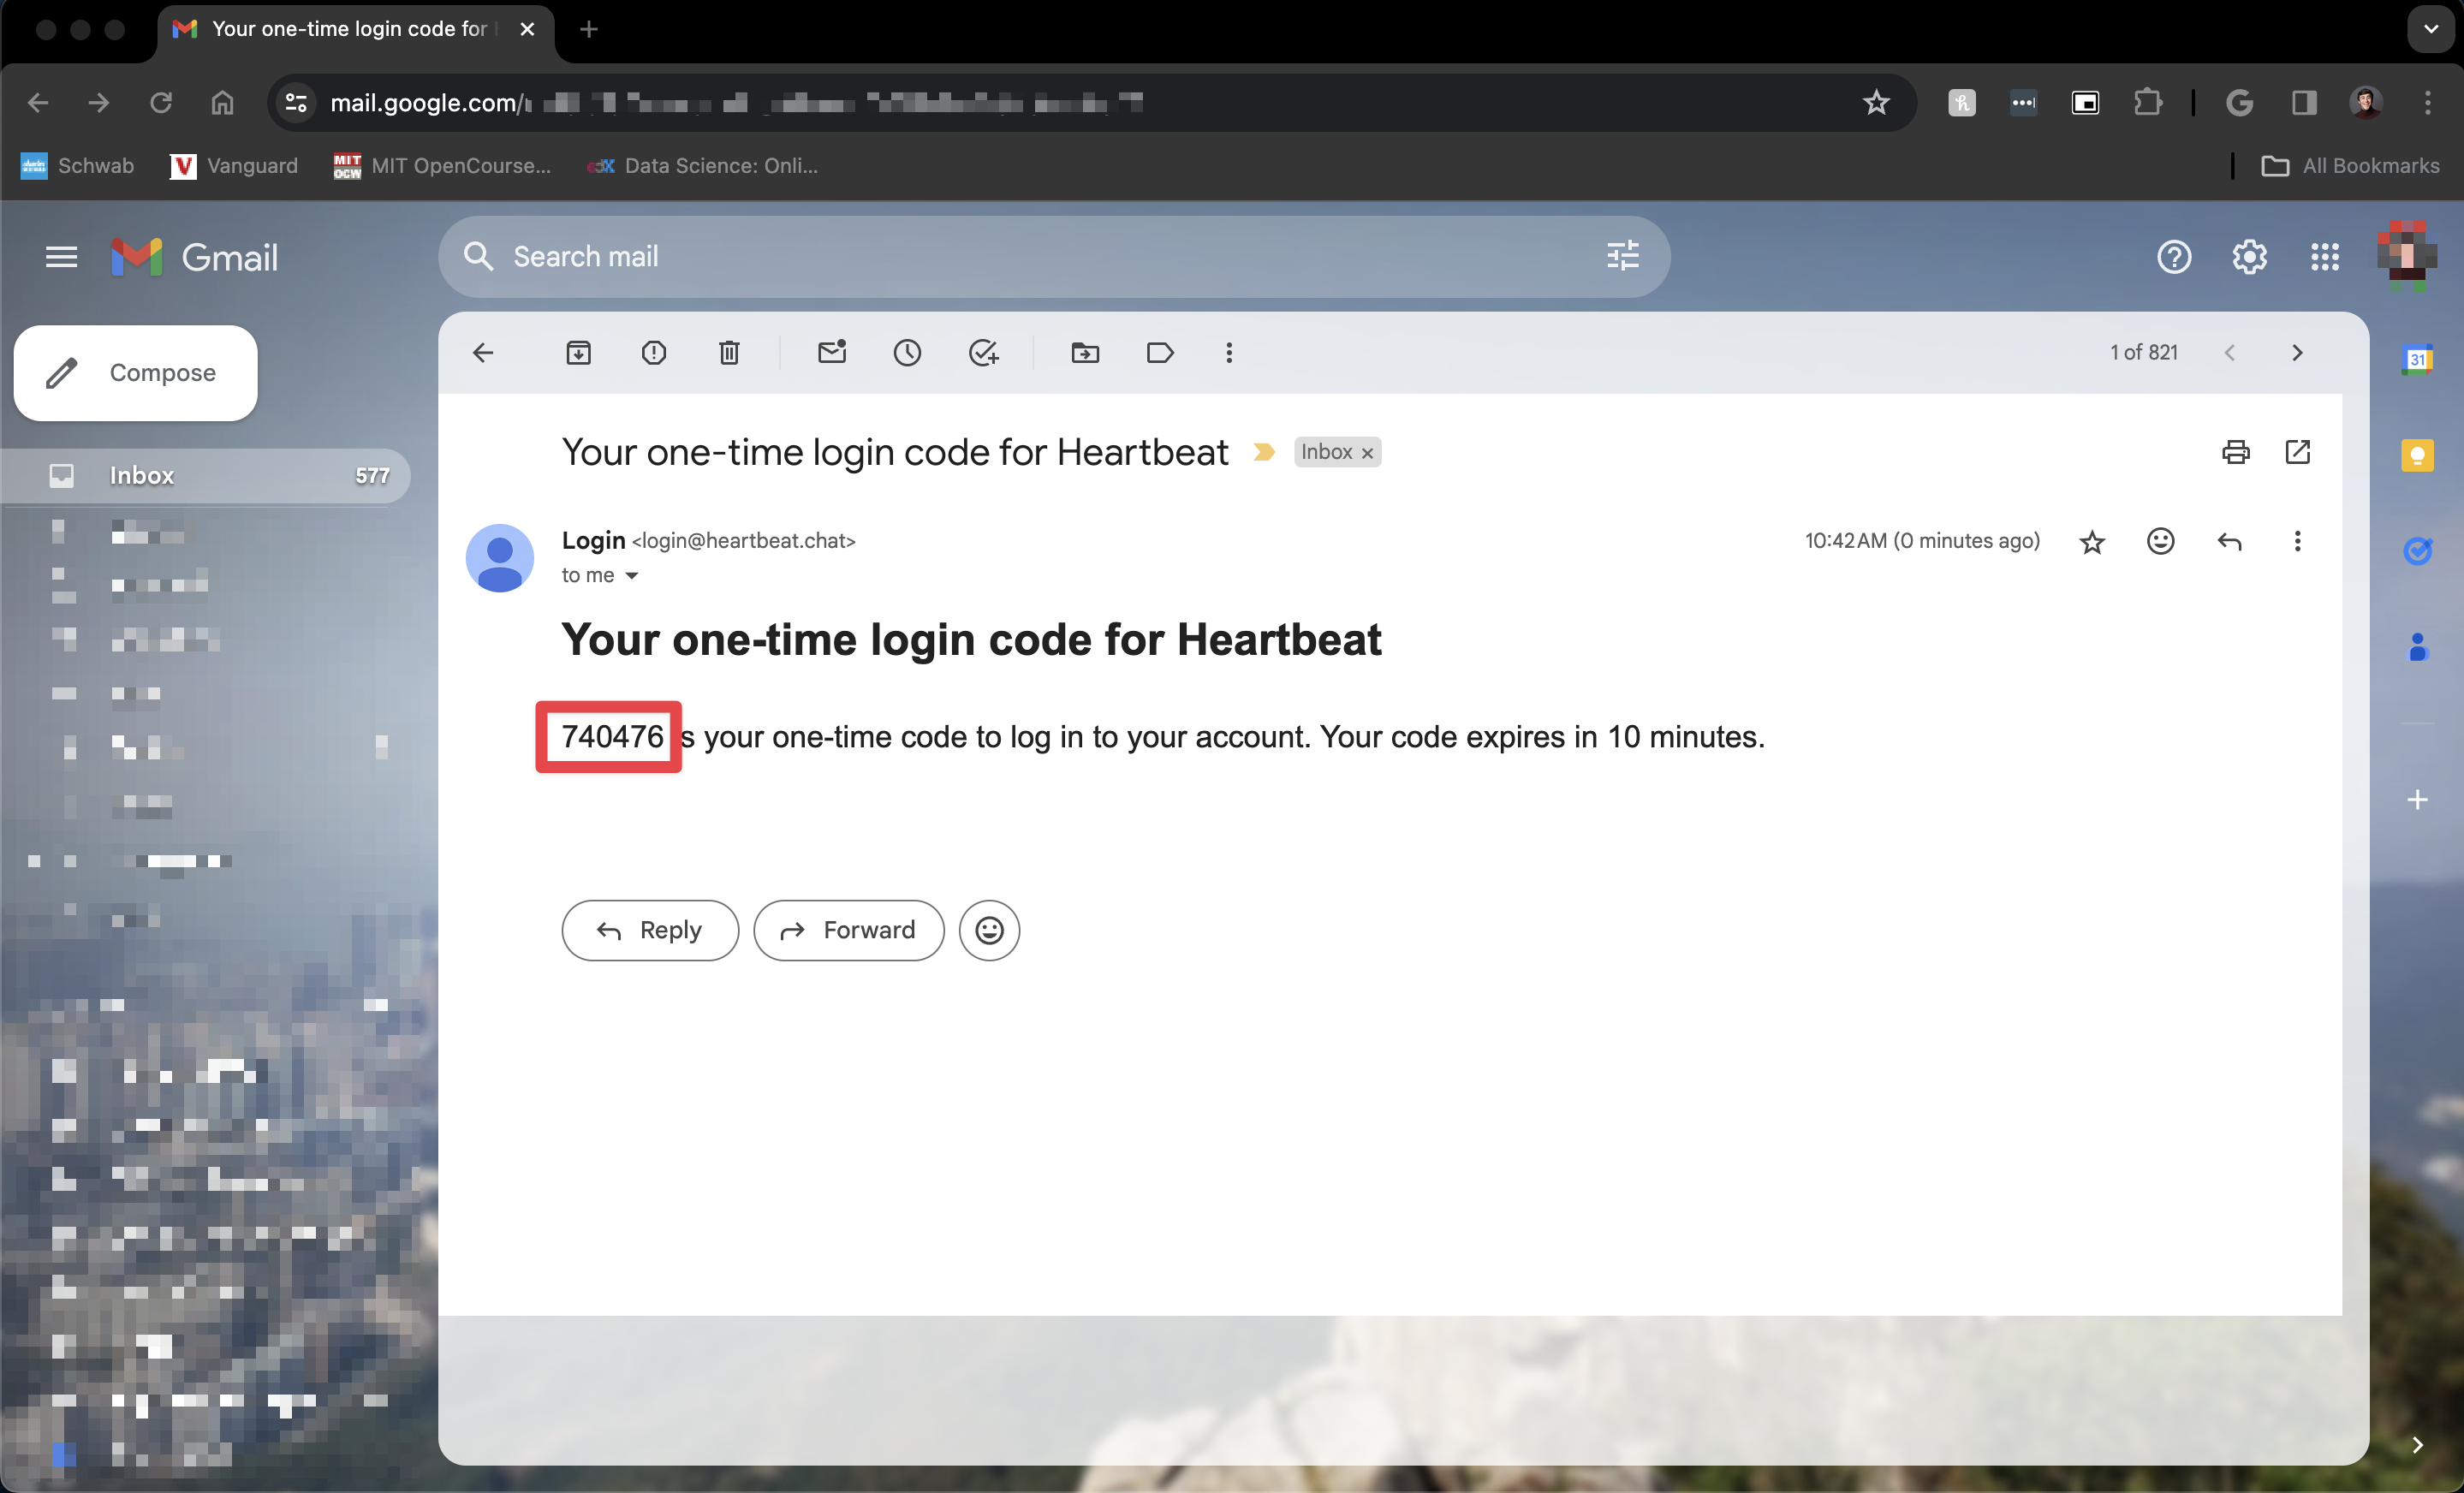Hide the side panel with the bottom chevron
The image size is (2464, 1493).
pyautogui.click(x=2417, y=1445)
